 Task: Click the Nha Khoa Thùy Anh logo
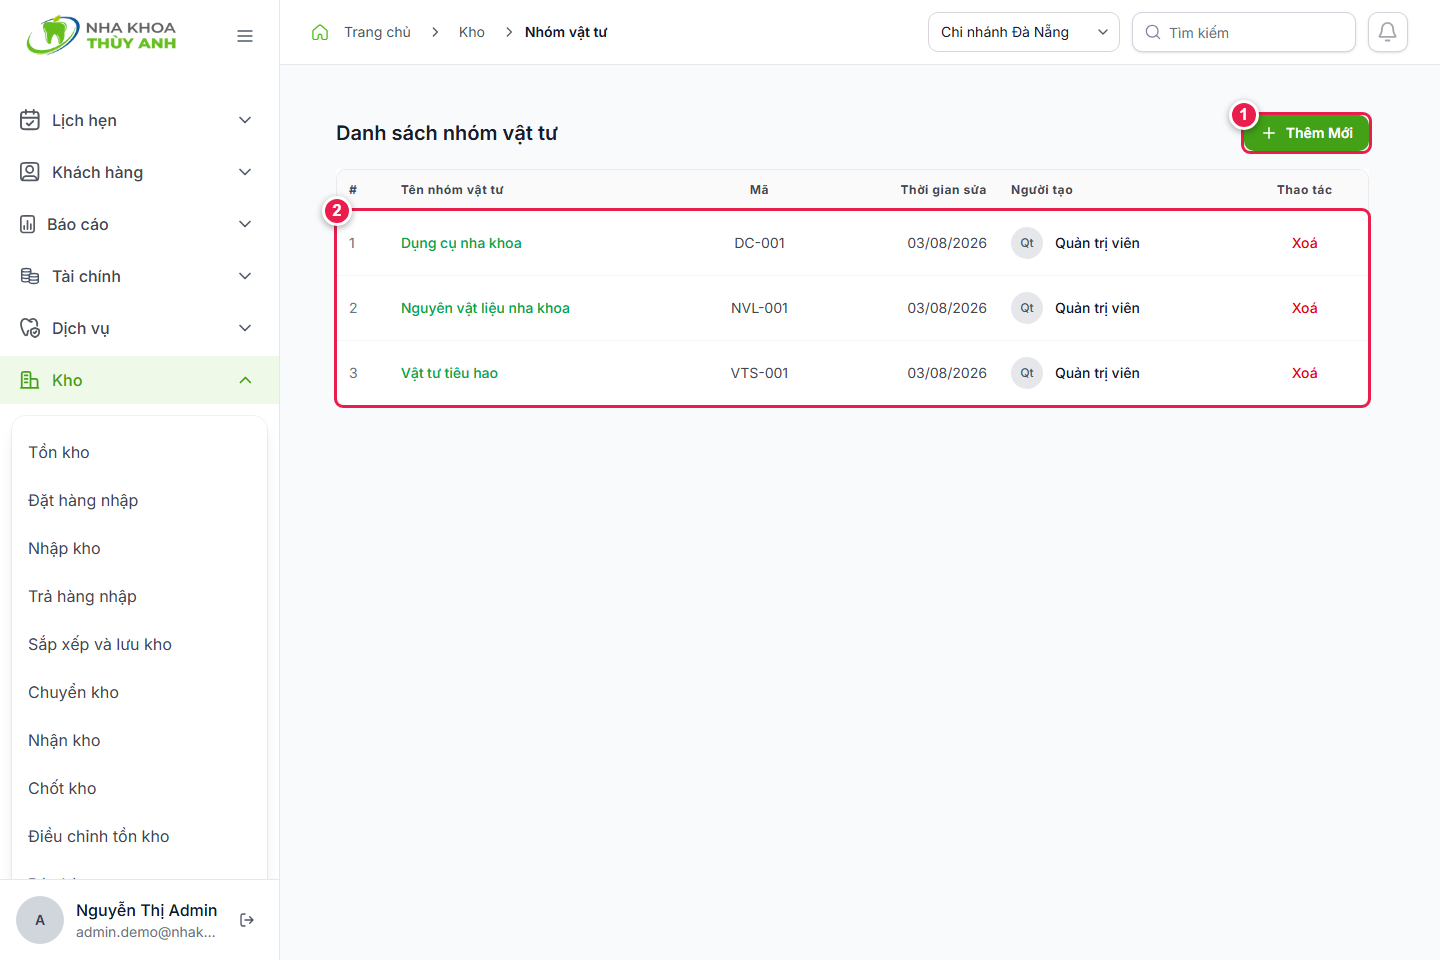tap(102, 35)
